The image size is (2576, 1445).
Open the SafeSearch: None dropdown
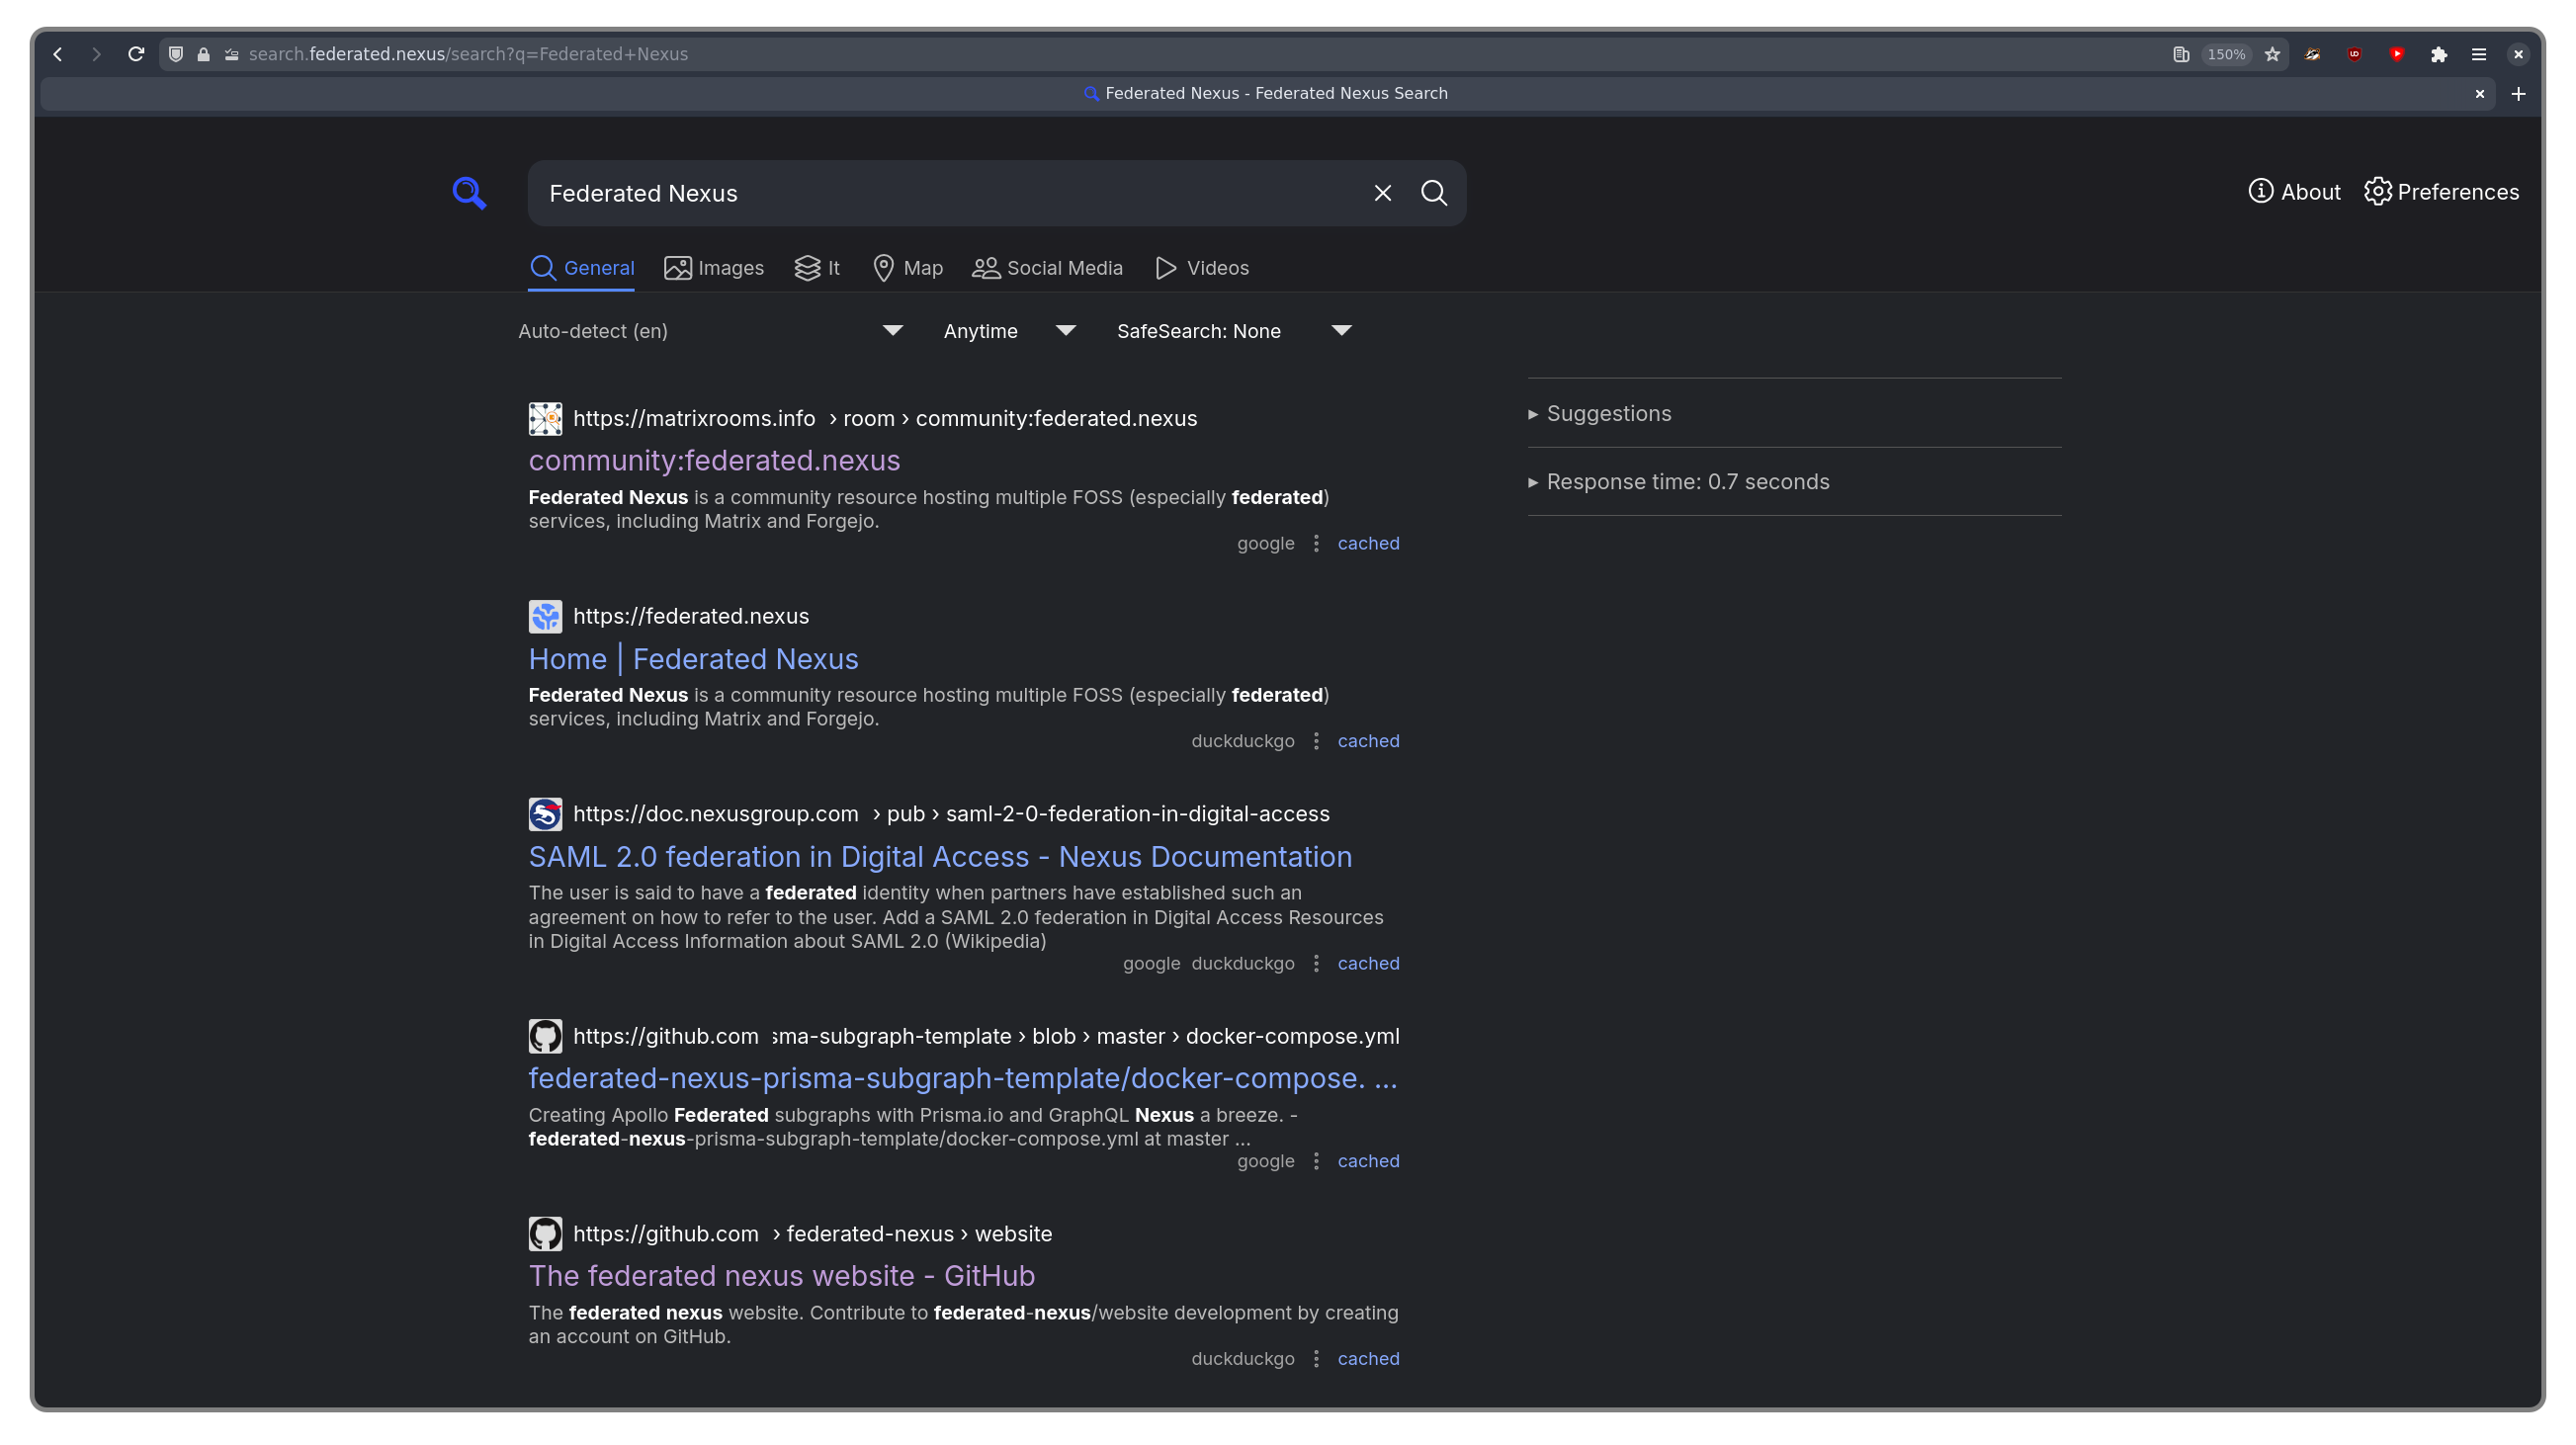point(1234,331)
